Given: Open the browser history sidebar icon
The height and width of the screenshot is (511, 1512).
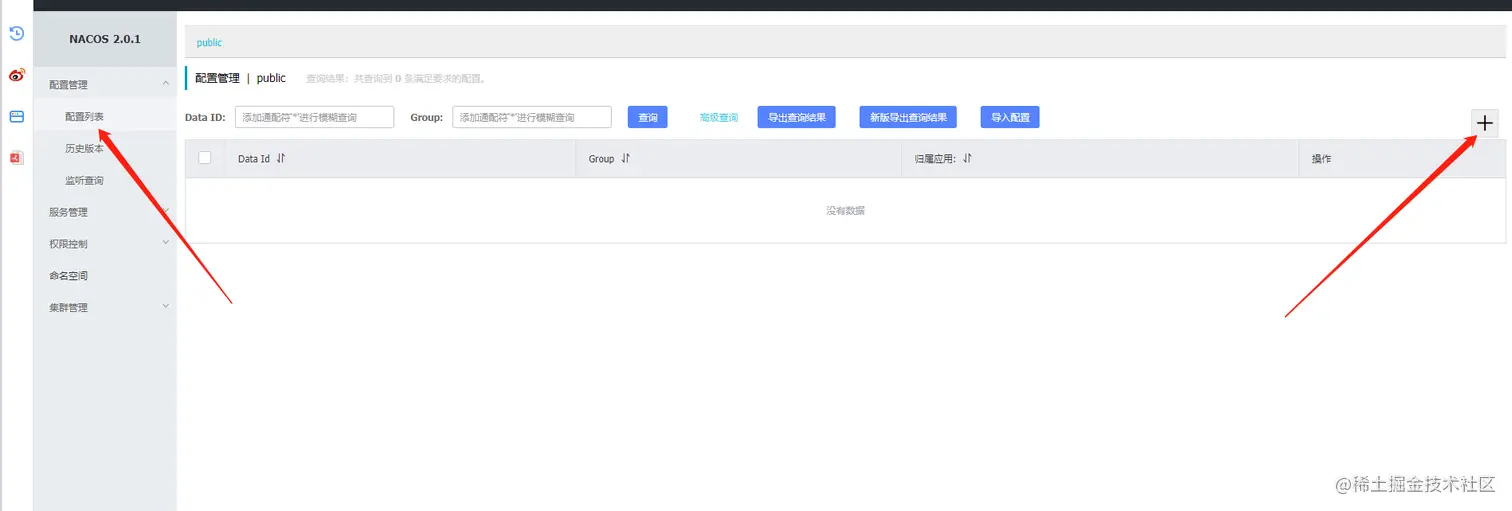Looking at the screenshot, I should tap(16, 34).
